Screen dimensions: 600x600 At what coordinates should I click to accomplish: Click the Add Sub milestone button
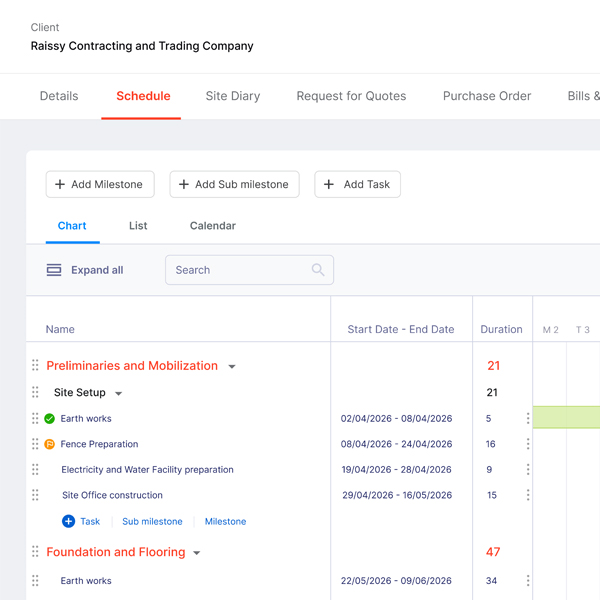[x=234, y=184]
